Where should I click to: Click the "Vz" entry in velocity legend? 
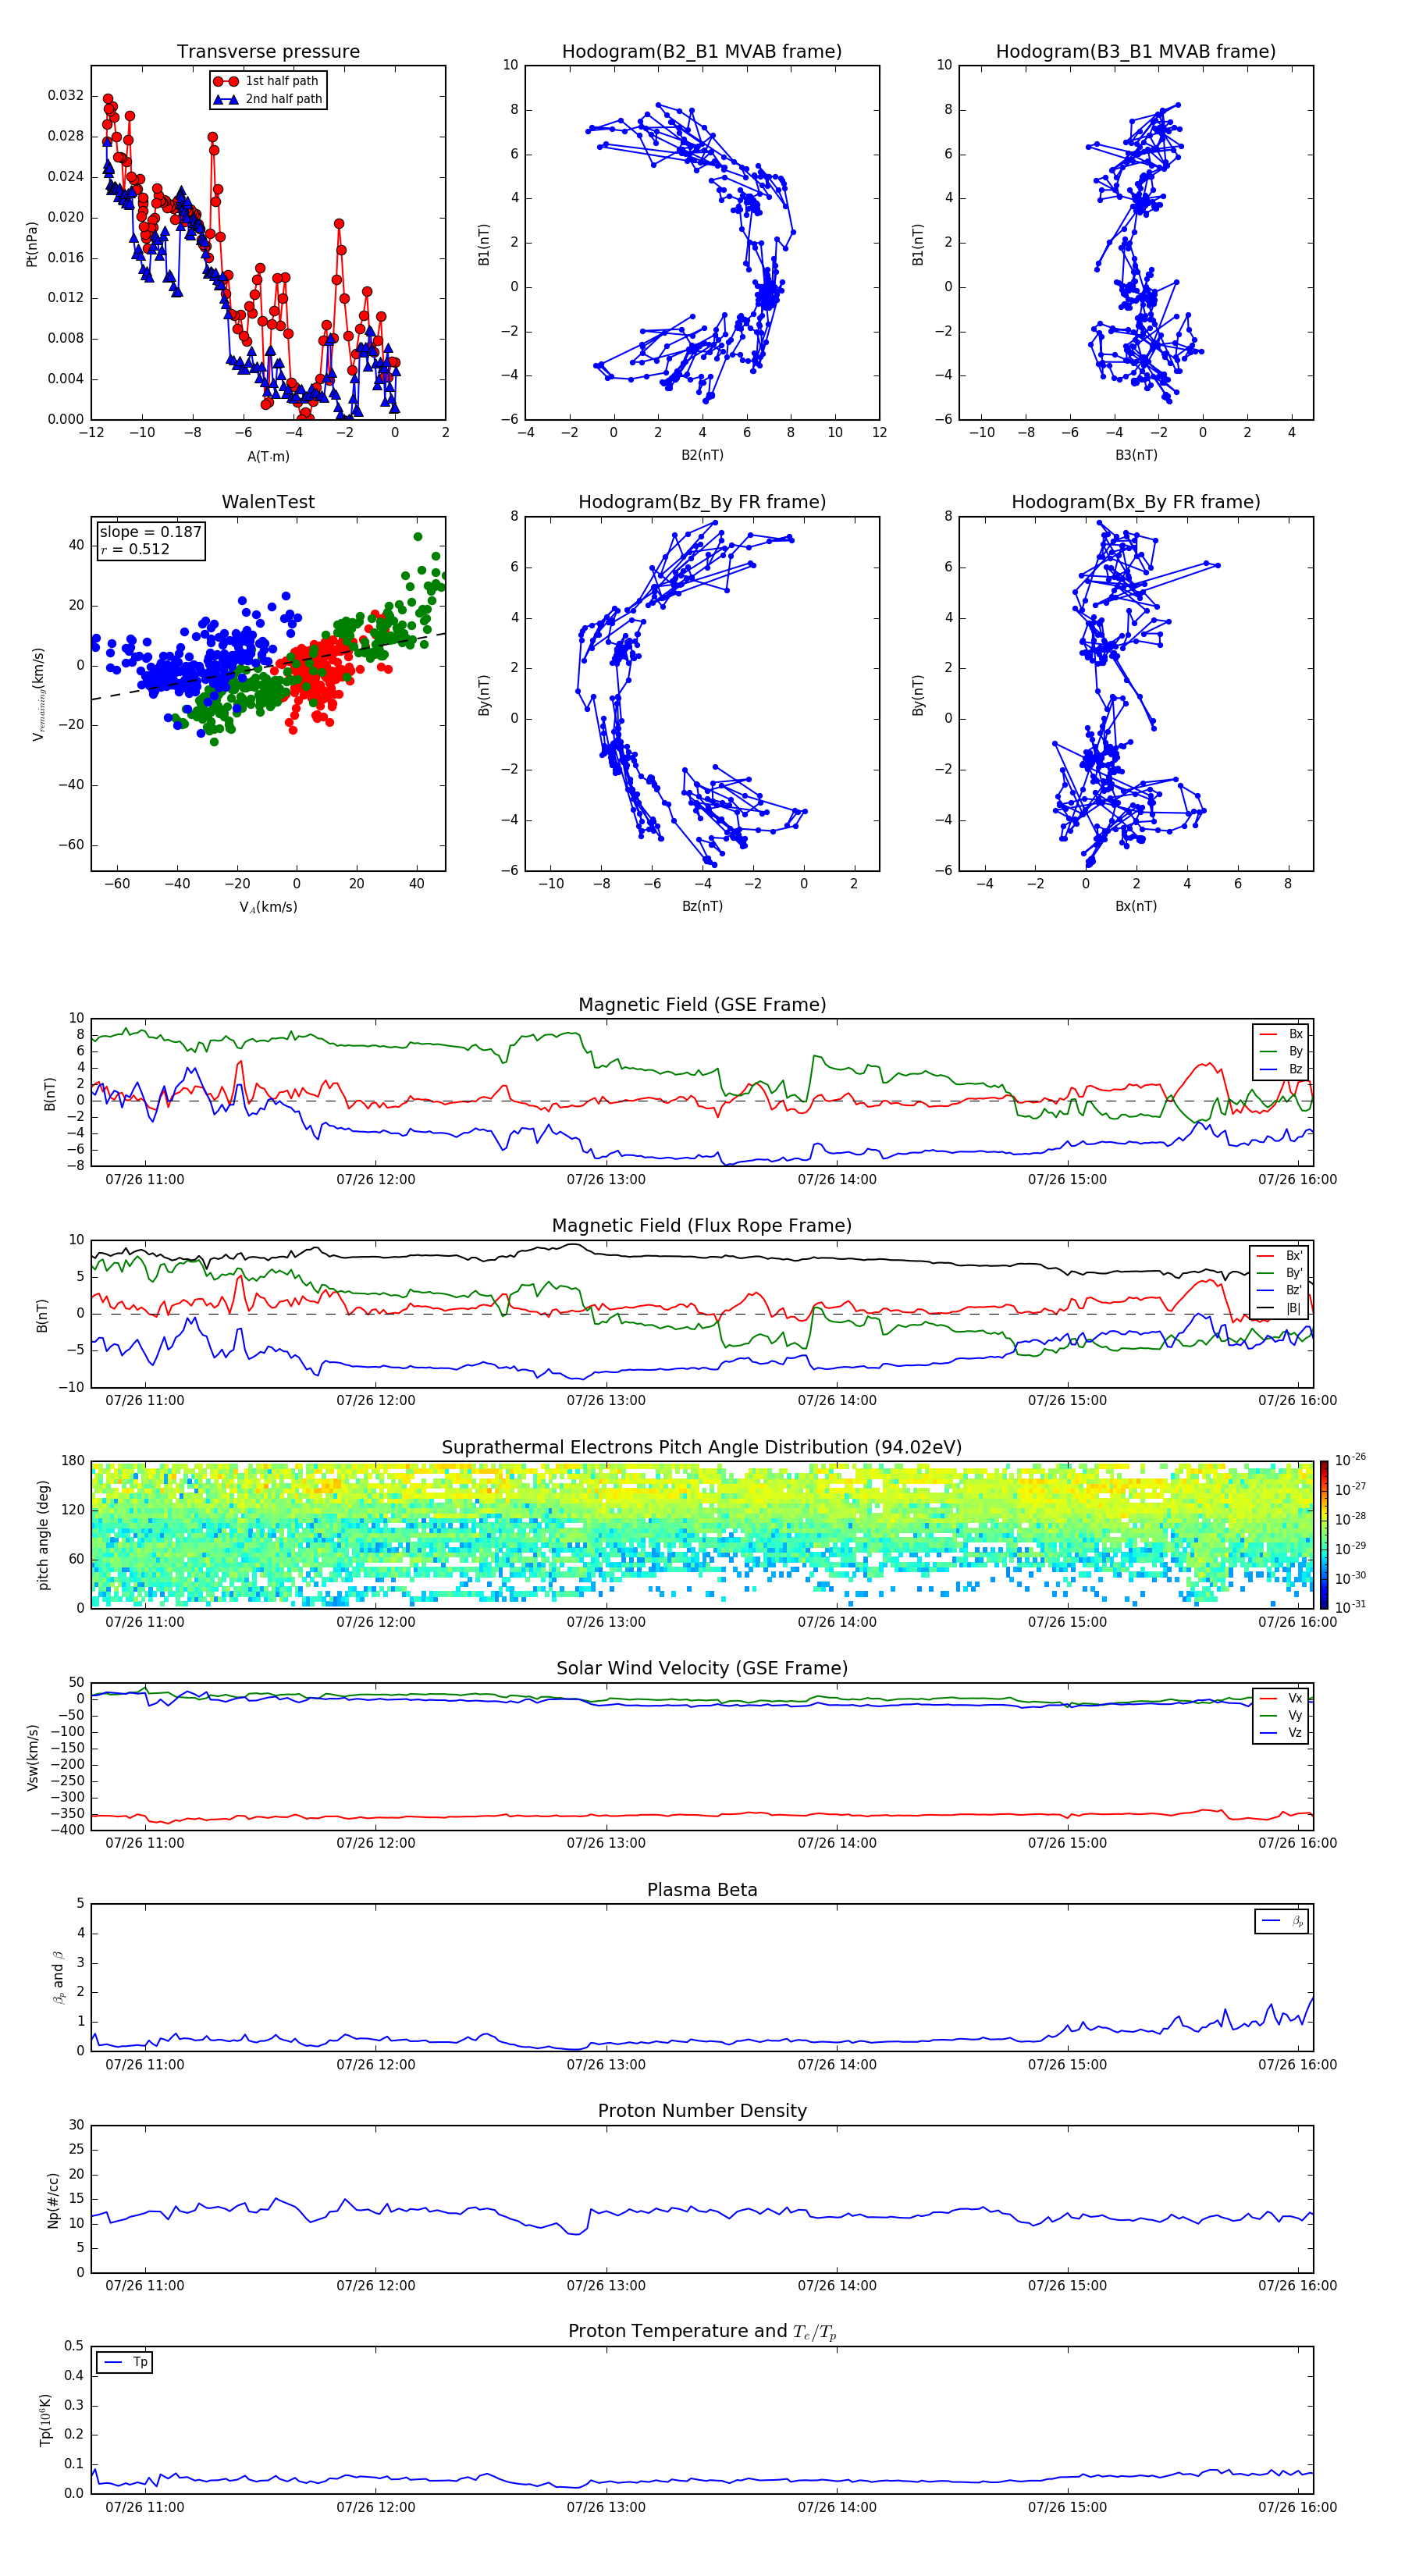[x=1281, y=1733]
